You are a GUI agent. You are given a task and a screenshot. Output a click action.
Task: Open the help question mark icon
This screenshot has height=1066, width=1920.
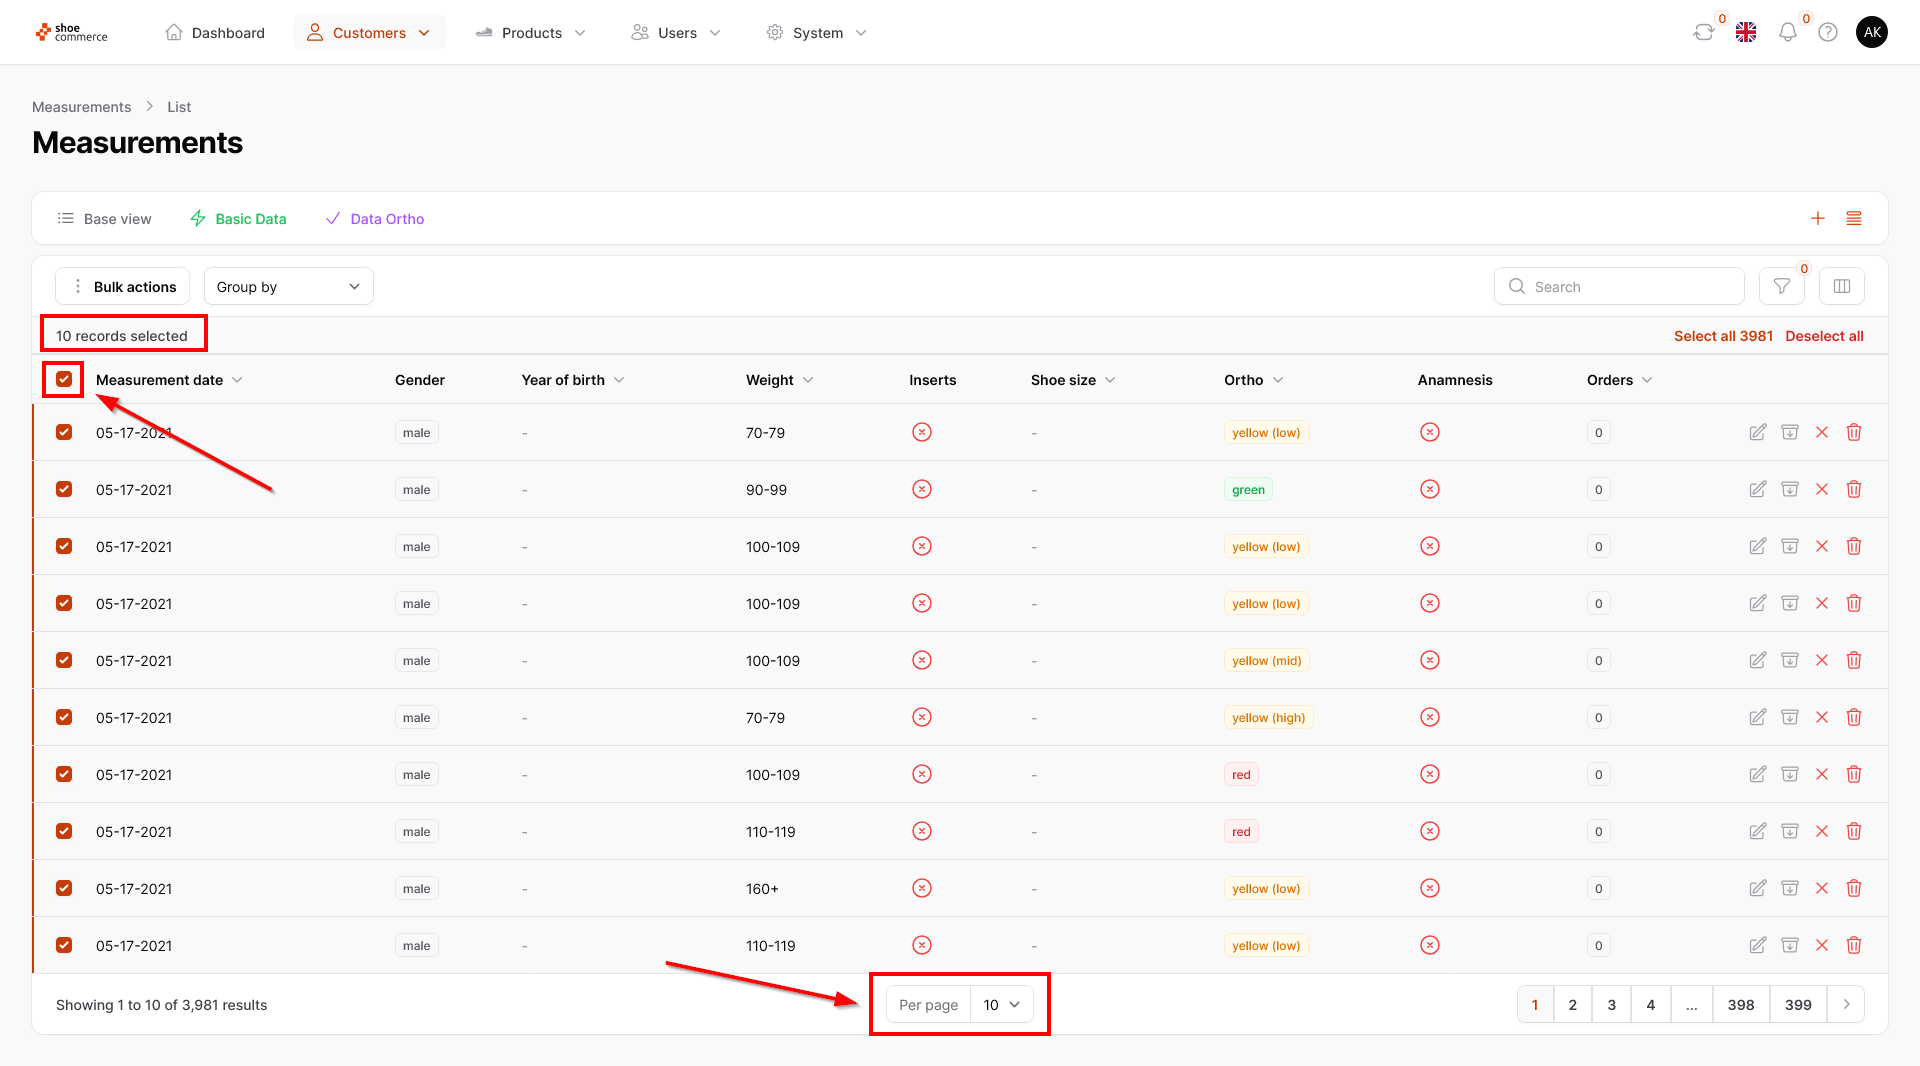(x=1828, y=33)
